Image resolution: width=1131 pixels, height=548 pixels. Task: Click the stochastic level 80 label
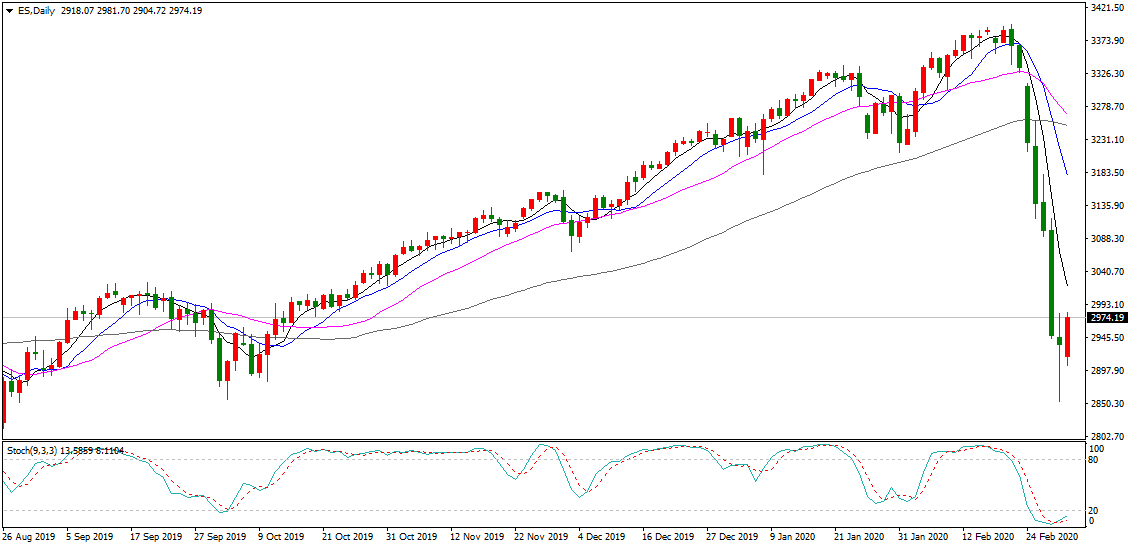(1095, 460)
